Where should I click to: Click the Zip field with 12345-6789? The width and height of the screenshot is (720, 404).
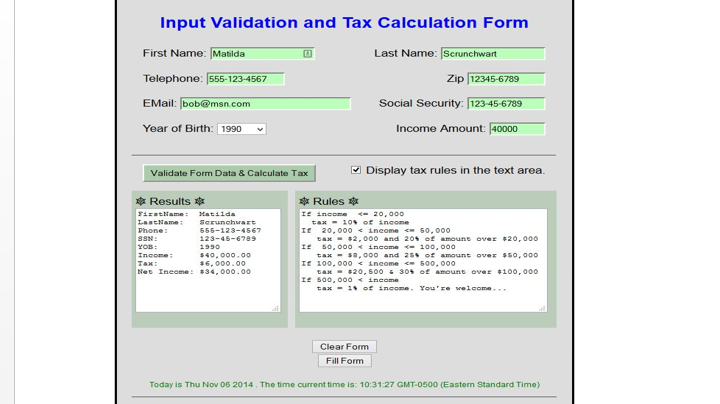pyautogui.click(x=506, y=79)
